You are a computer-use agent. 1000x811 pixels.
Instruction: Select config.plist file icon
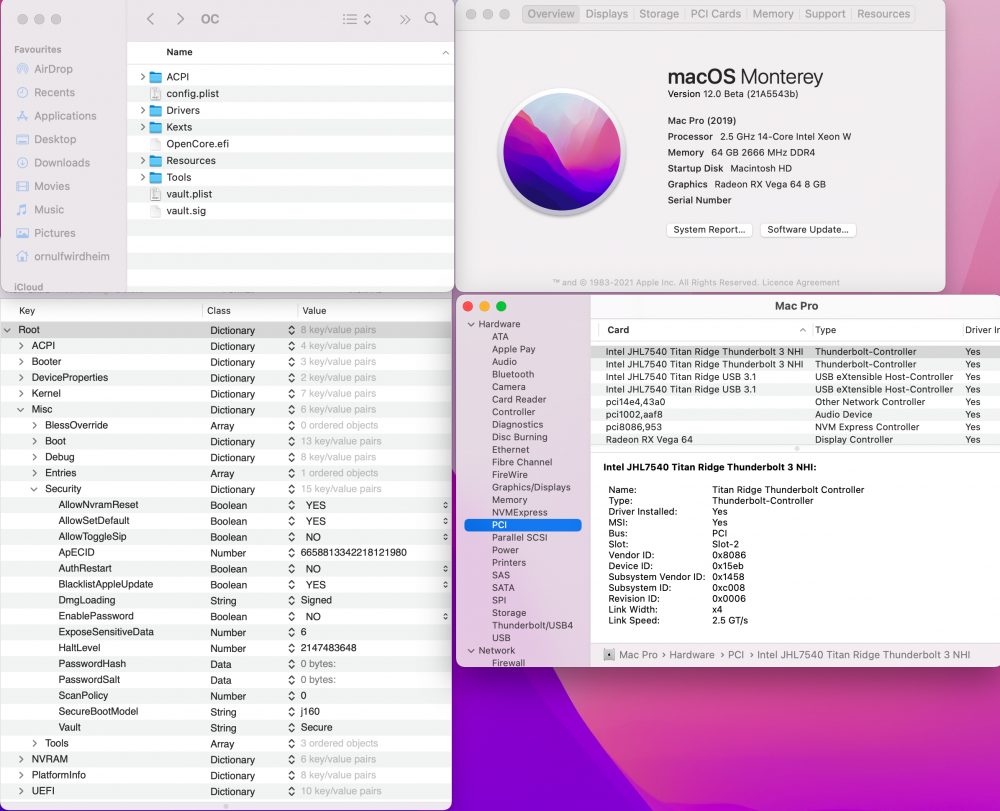tap(156, 94)
